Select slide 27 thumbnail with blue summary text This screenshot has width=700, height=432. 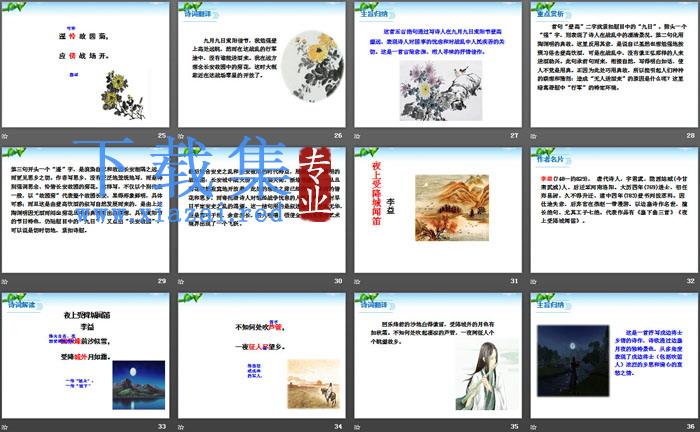coord(438,65)
